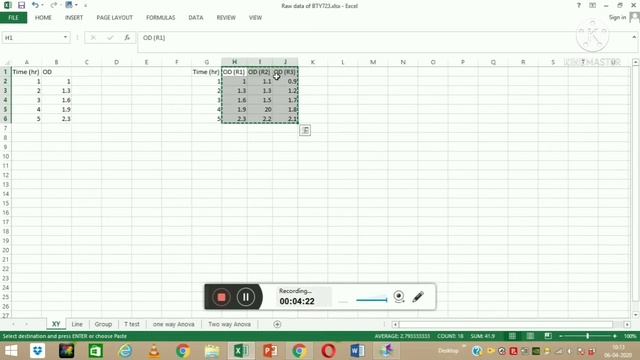
Task: Select column K header
Action: click(x=313, y=62)
